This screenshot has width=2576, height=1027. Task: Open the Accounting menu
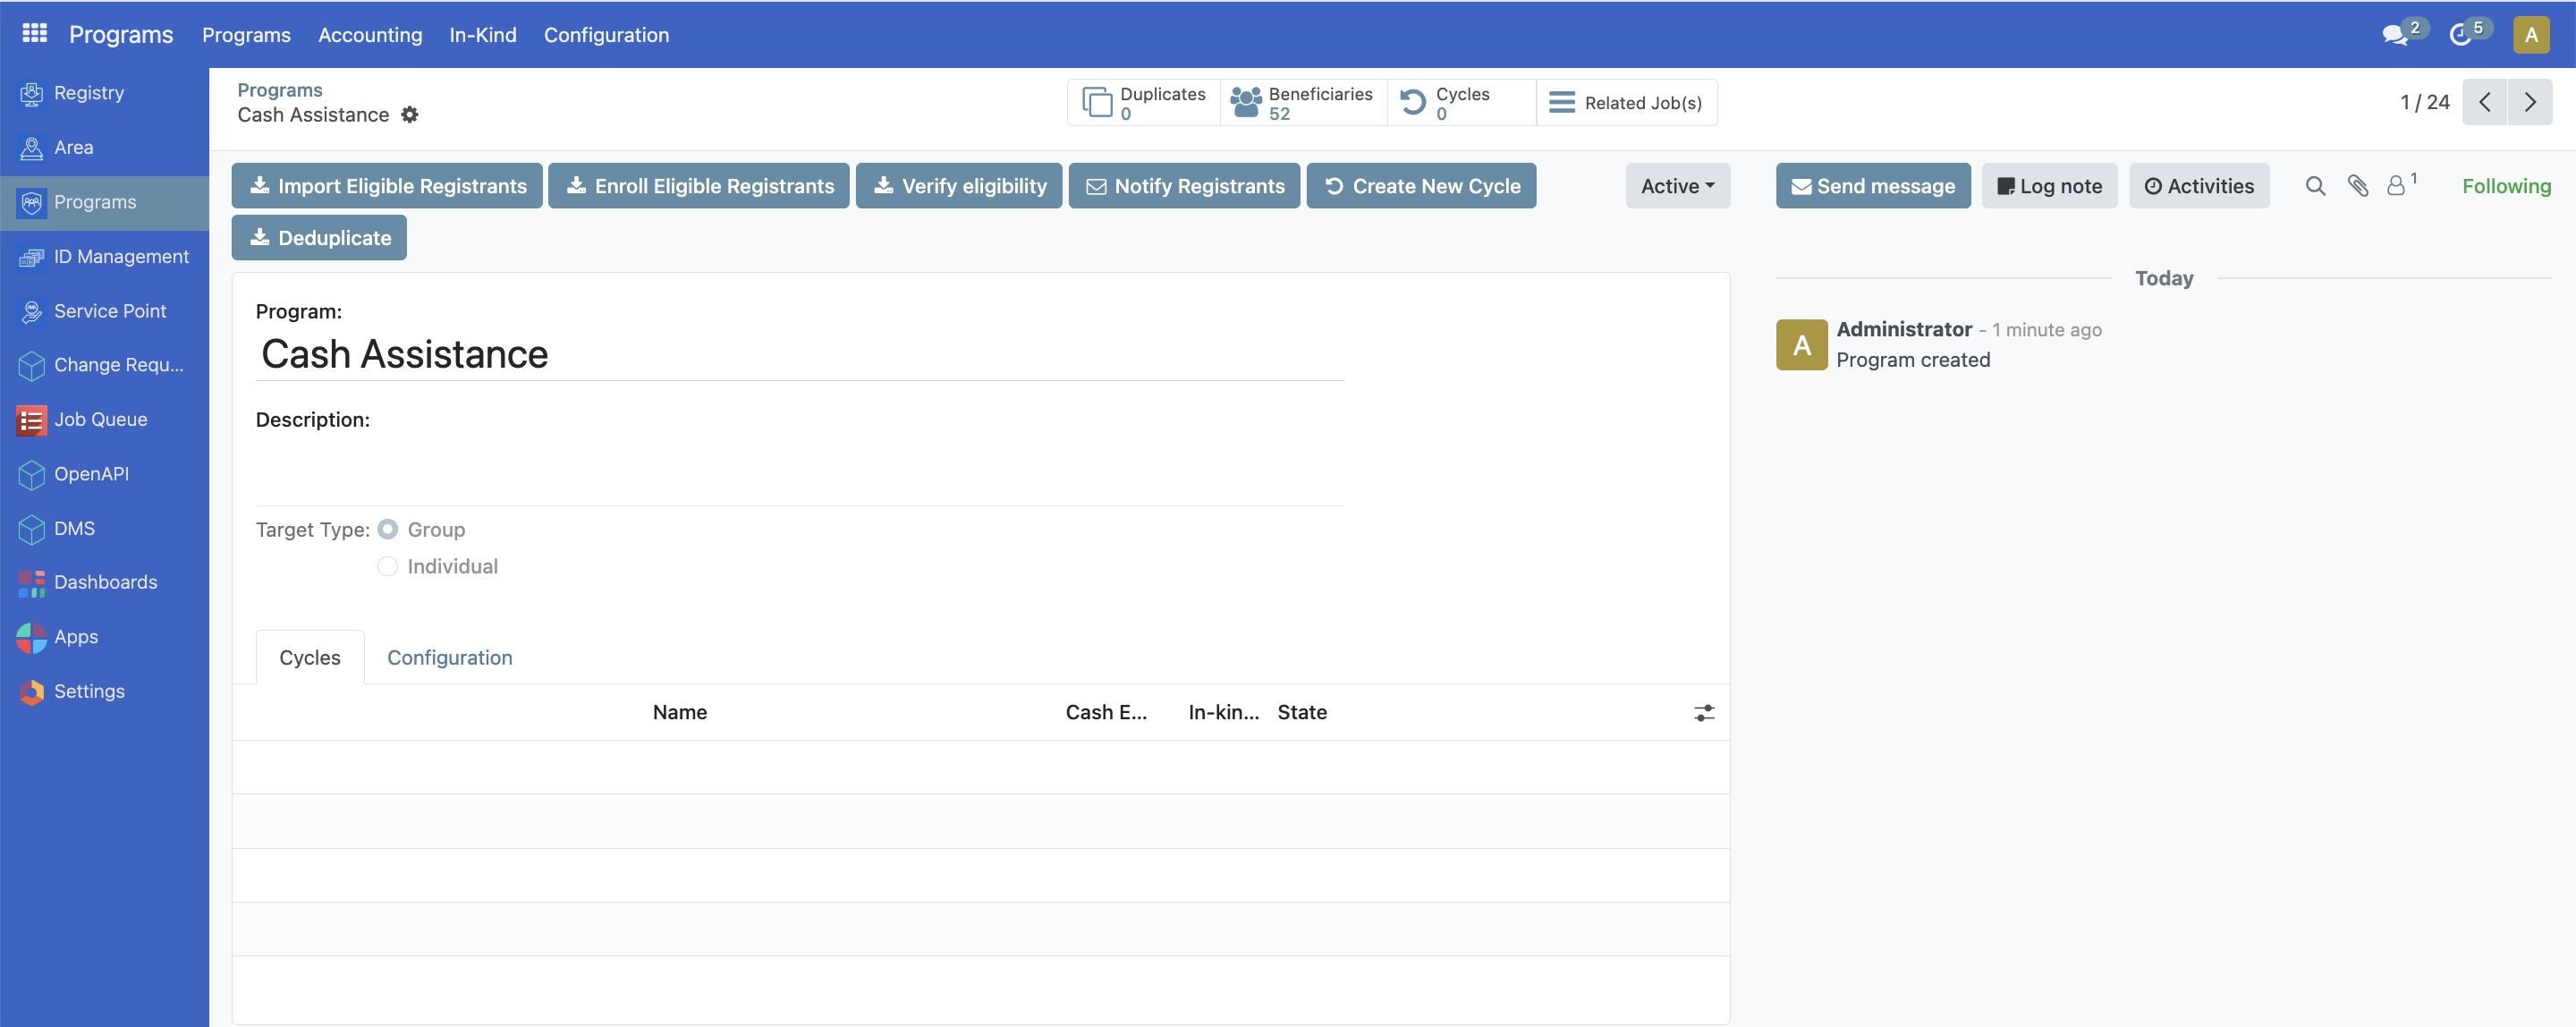pyautogui.click(x=370, y=34)
